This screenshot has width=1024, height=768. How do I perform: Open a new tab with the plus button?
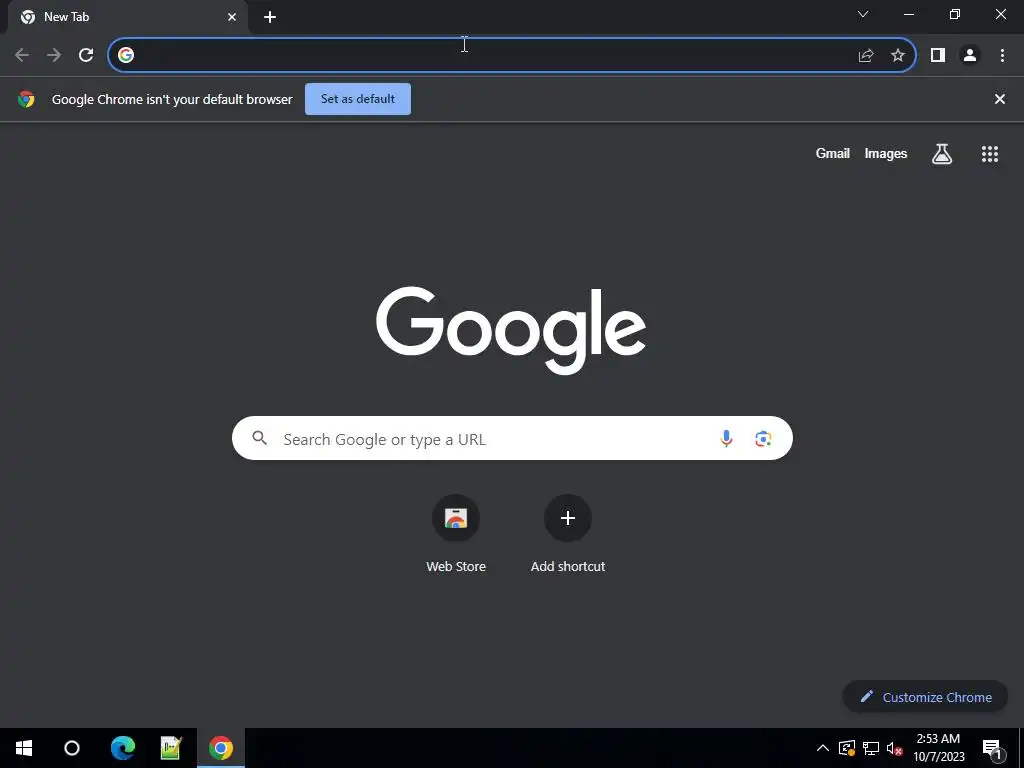(x=270, y=17)
